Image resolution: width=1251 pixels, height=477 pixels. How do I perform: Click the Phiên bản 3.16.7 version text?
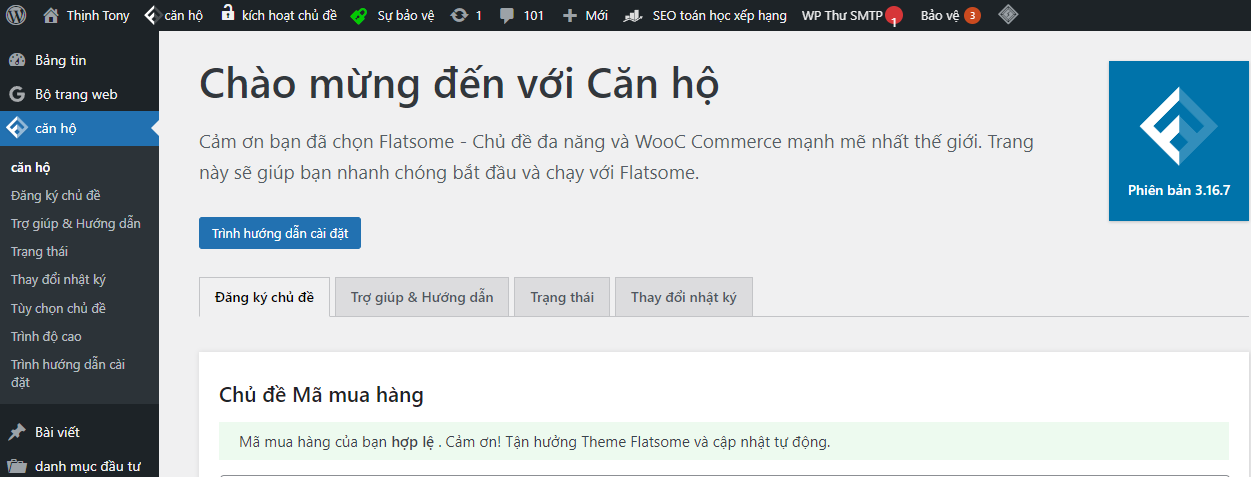tap(1179, 190)
